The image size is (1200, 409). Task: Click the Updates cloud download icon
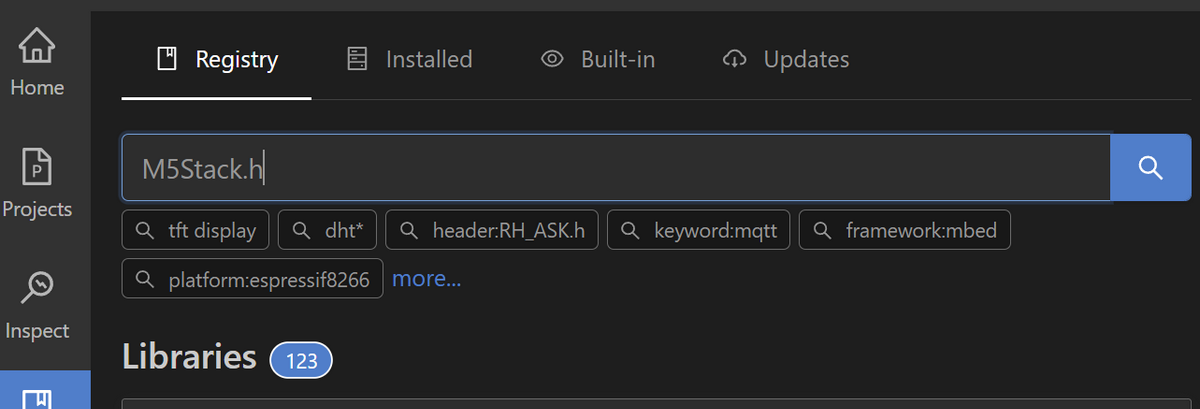(x=734, y=59)
